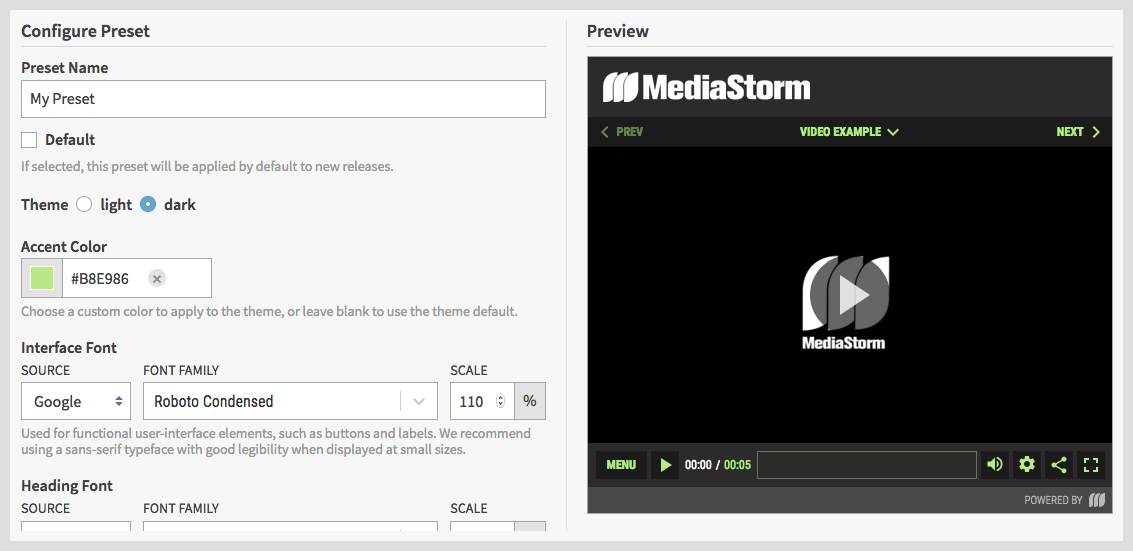Enter fullscreen using the expand icon
The width and height of the screenshot is (1133, 551).
[x=1091, y=465]
